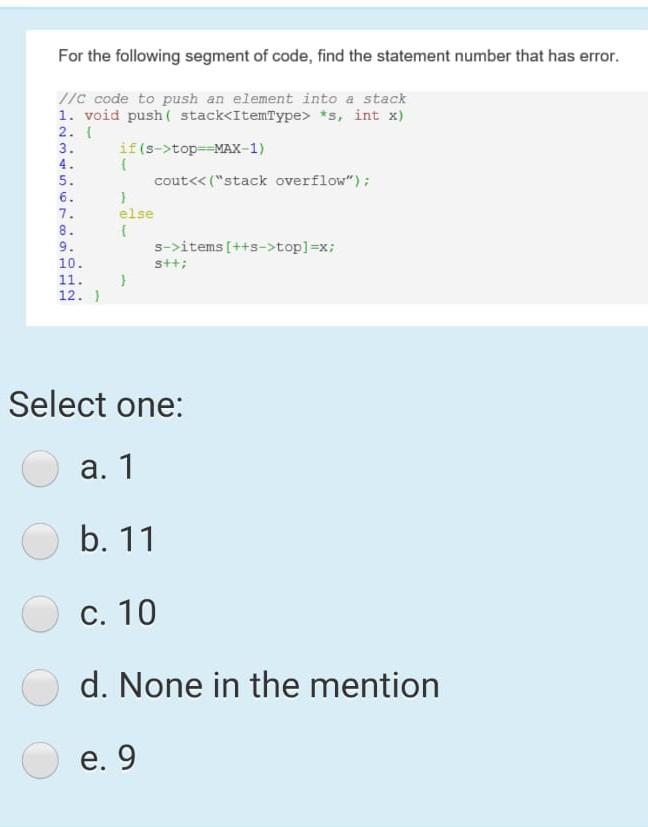Choose answer option e. 9

pyautogui.click(x=40, y=758)
